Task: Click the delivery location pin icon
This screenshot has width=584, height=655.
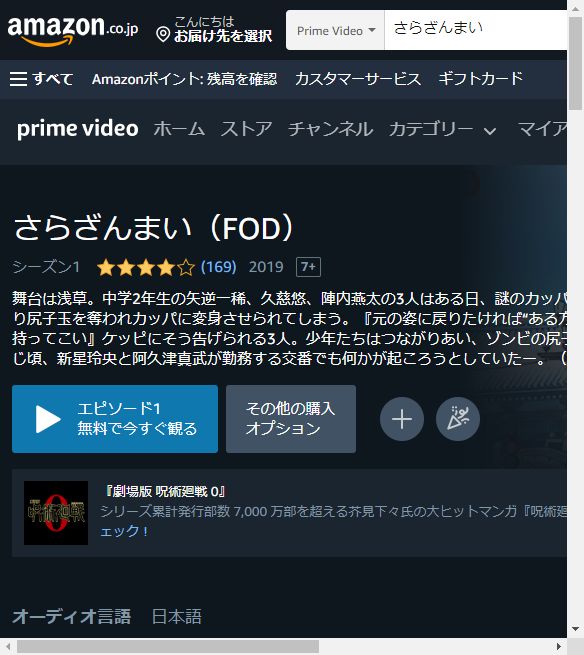Action: [163, 35]
